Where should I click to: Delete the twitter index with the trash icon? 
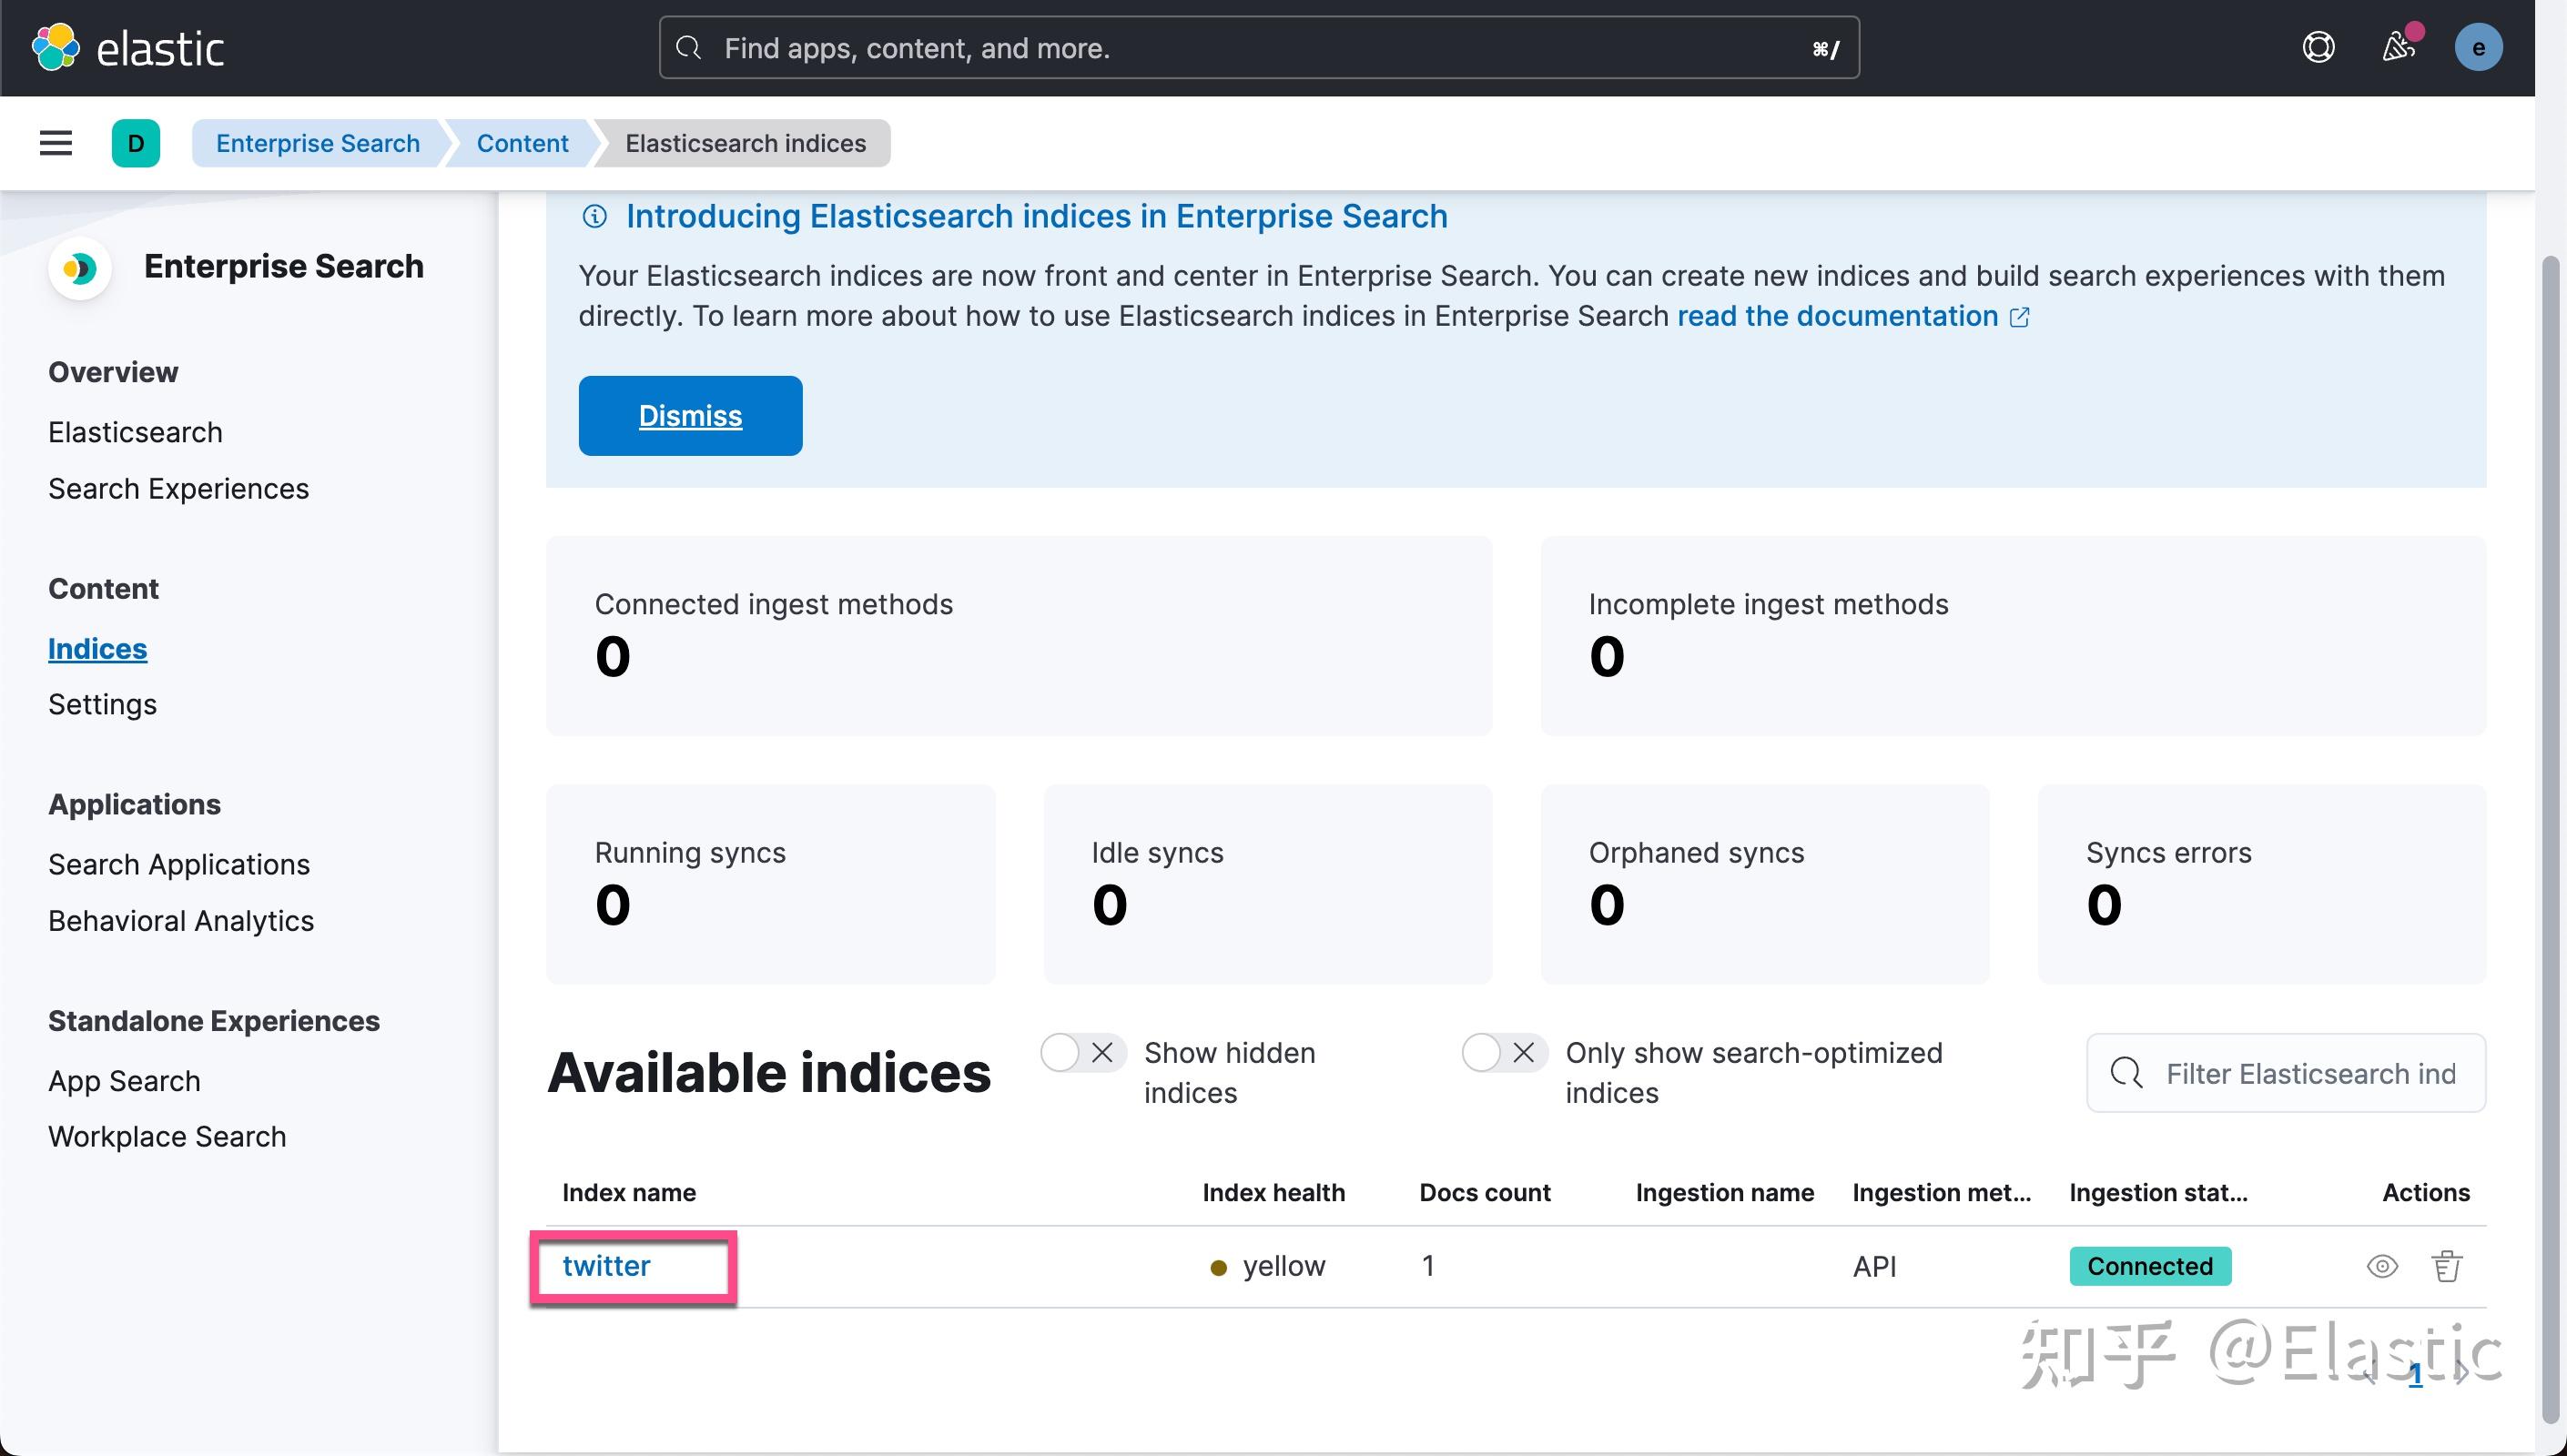(2446, 1266)
